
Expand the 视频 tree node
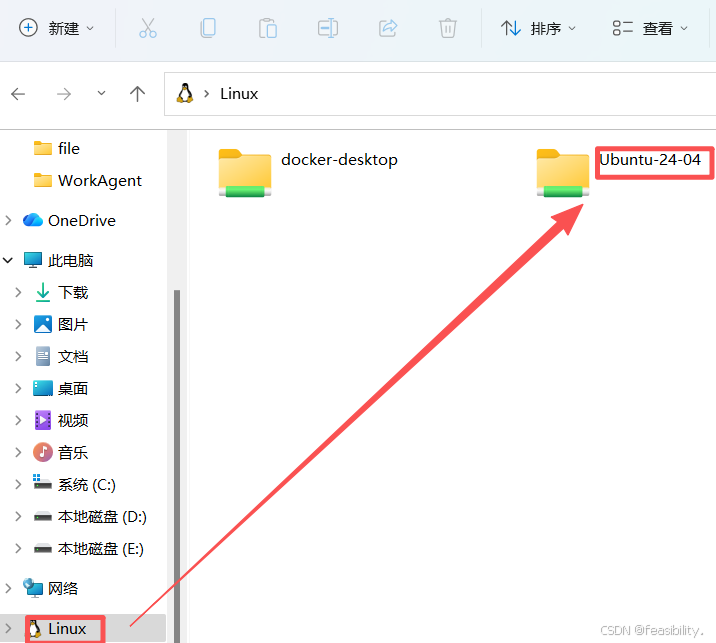point(18,421)
